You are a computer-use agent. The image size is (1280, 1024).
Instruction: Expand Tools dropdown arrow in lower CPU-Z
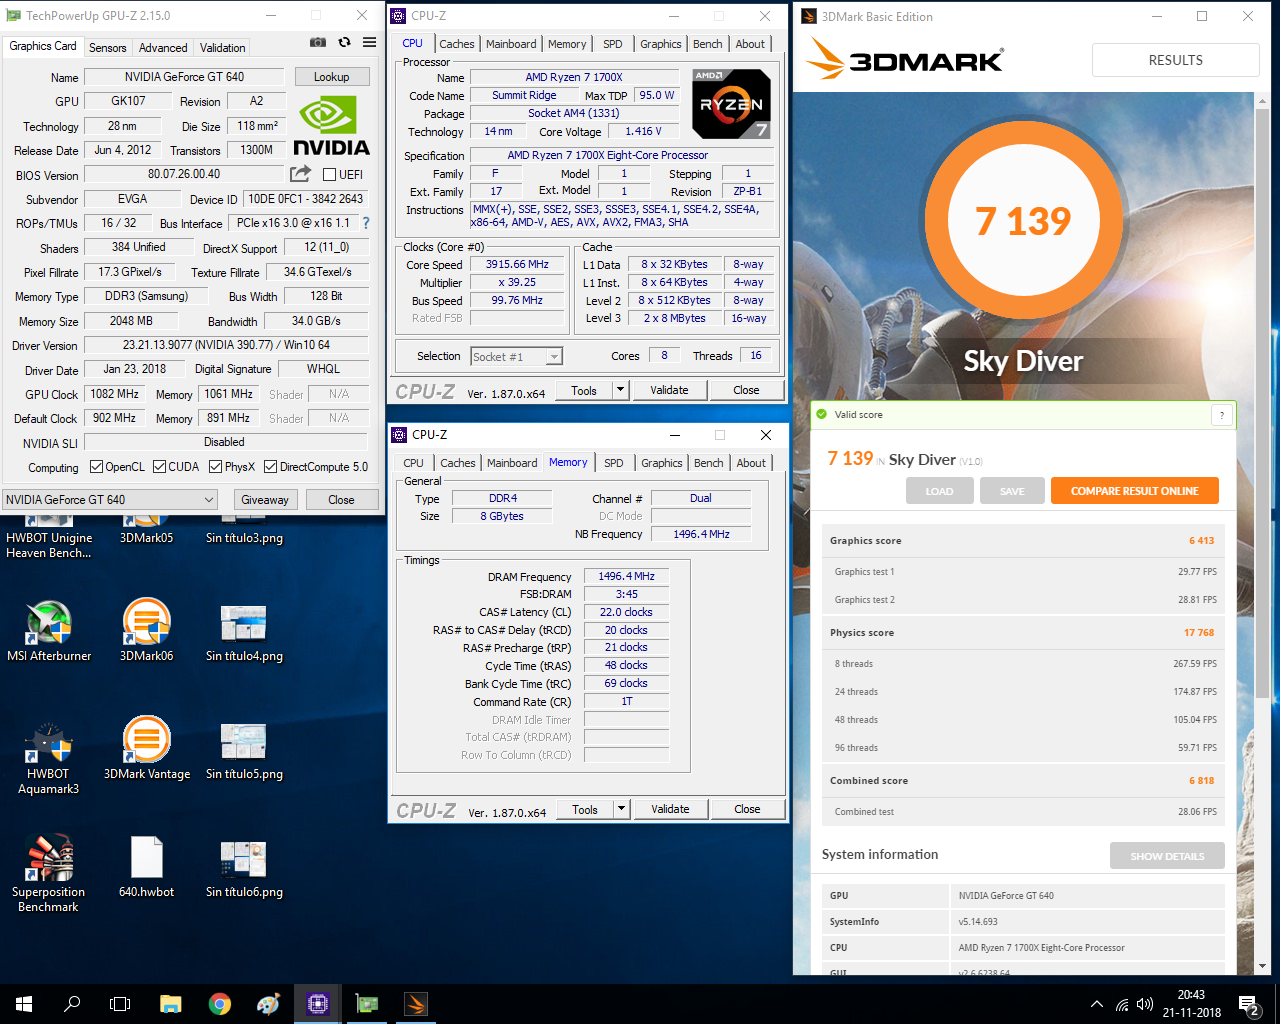(621, 809)
